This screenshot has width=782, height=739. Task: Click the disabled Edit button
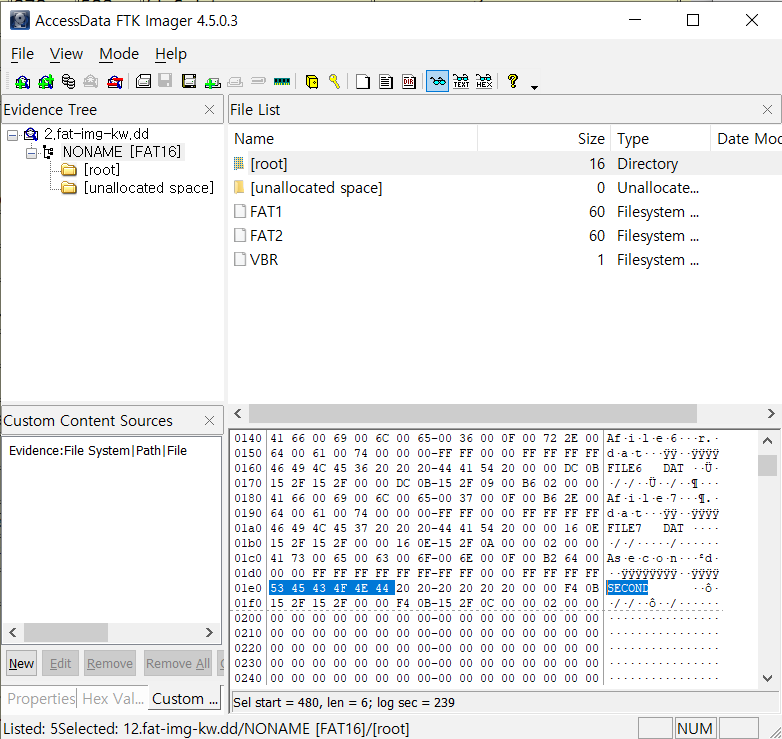(x=60, y=664)
